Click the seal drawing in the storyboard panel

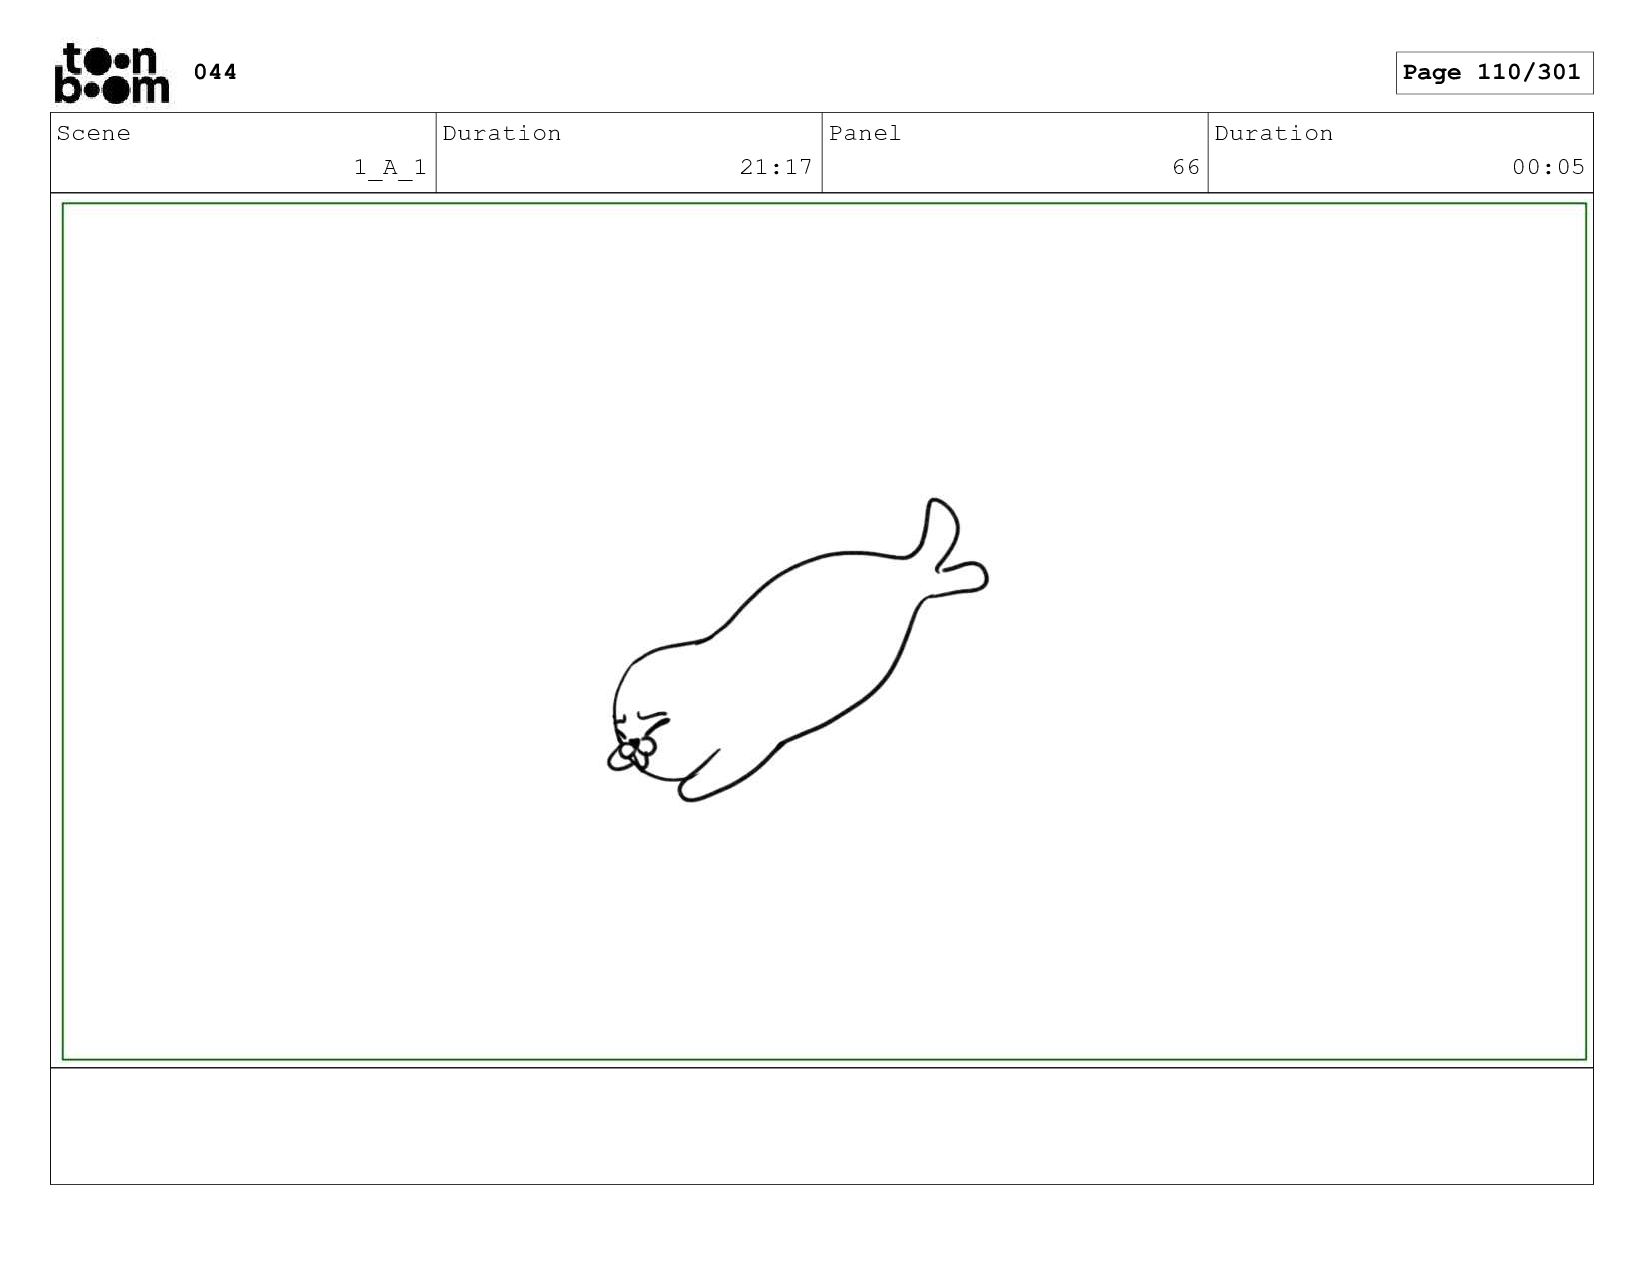click(x=798, y=651)
